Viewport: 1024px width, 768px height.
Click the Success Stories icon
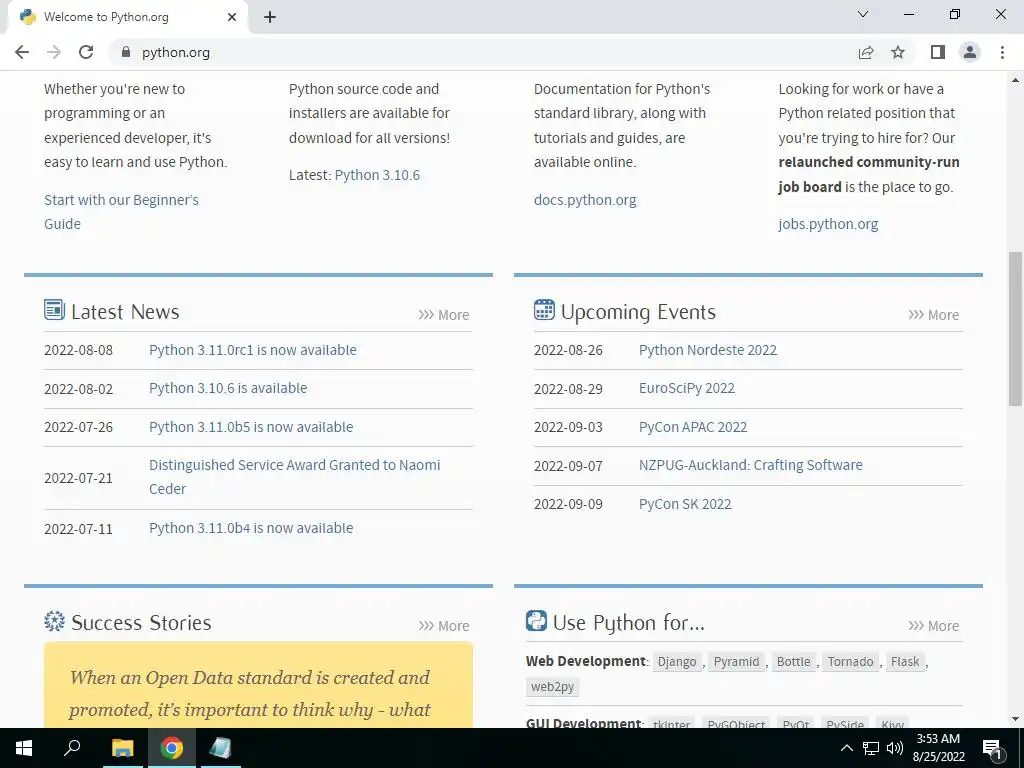(x=54, y=620)
